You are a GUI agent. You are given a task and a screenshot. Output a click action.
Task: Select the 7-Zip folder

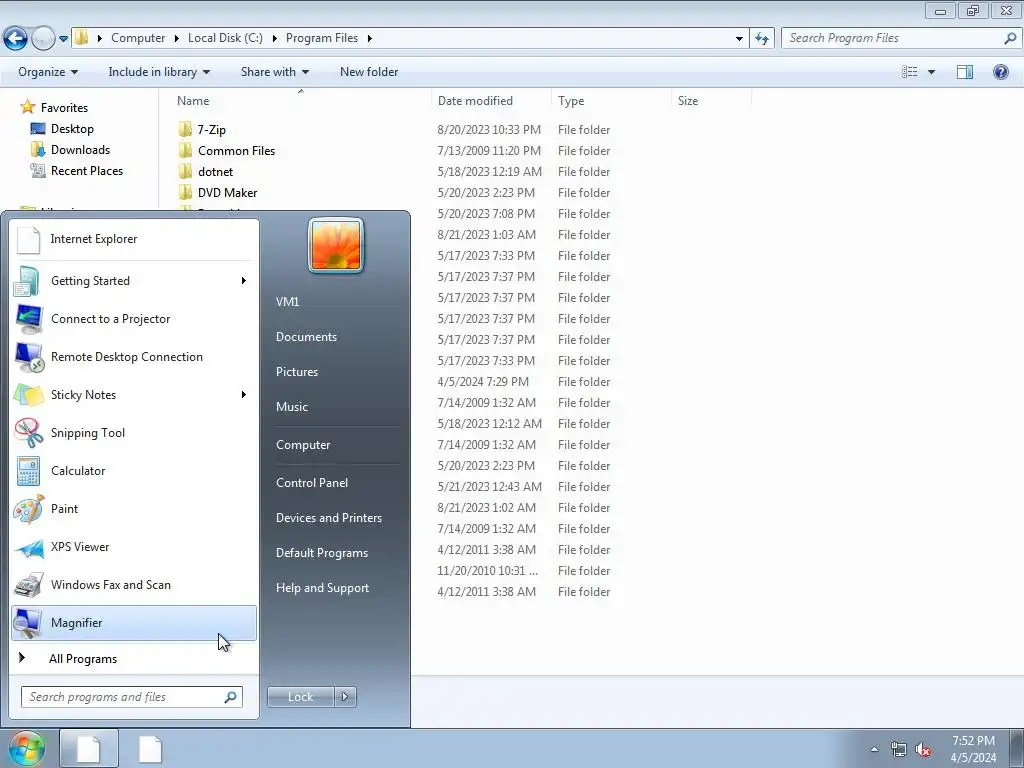(212, 130)
